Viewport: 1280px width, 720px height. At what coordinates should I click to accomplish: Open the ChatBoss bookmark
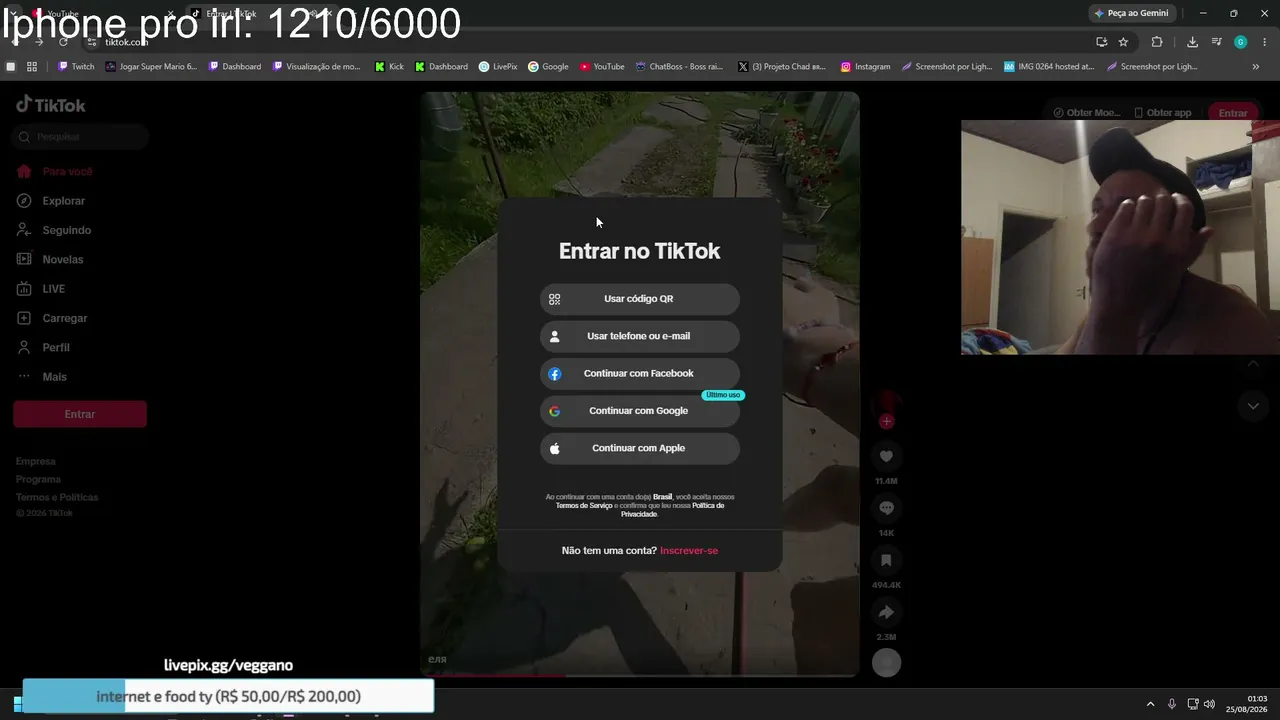(x=679, y=67)
